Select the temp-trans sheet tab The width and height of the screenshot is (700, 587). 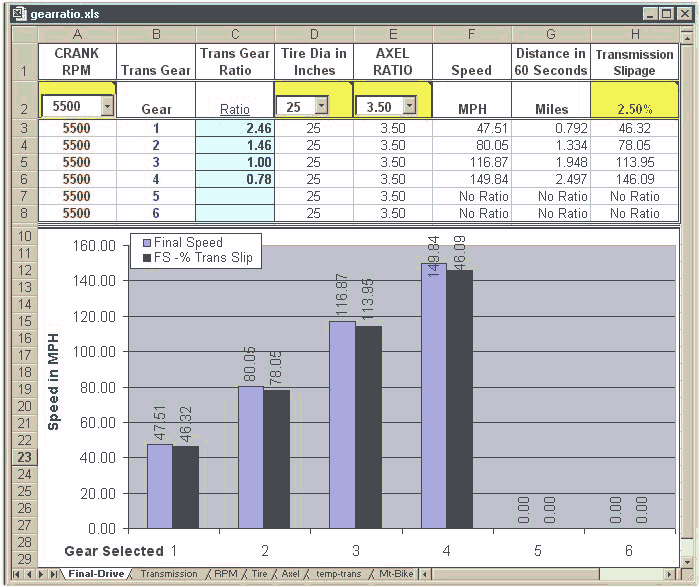click(x=338, y=574)
